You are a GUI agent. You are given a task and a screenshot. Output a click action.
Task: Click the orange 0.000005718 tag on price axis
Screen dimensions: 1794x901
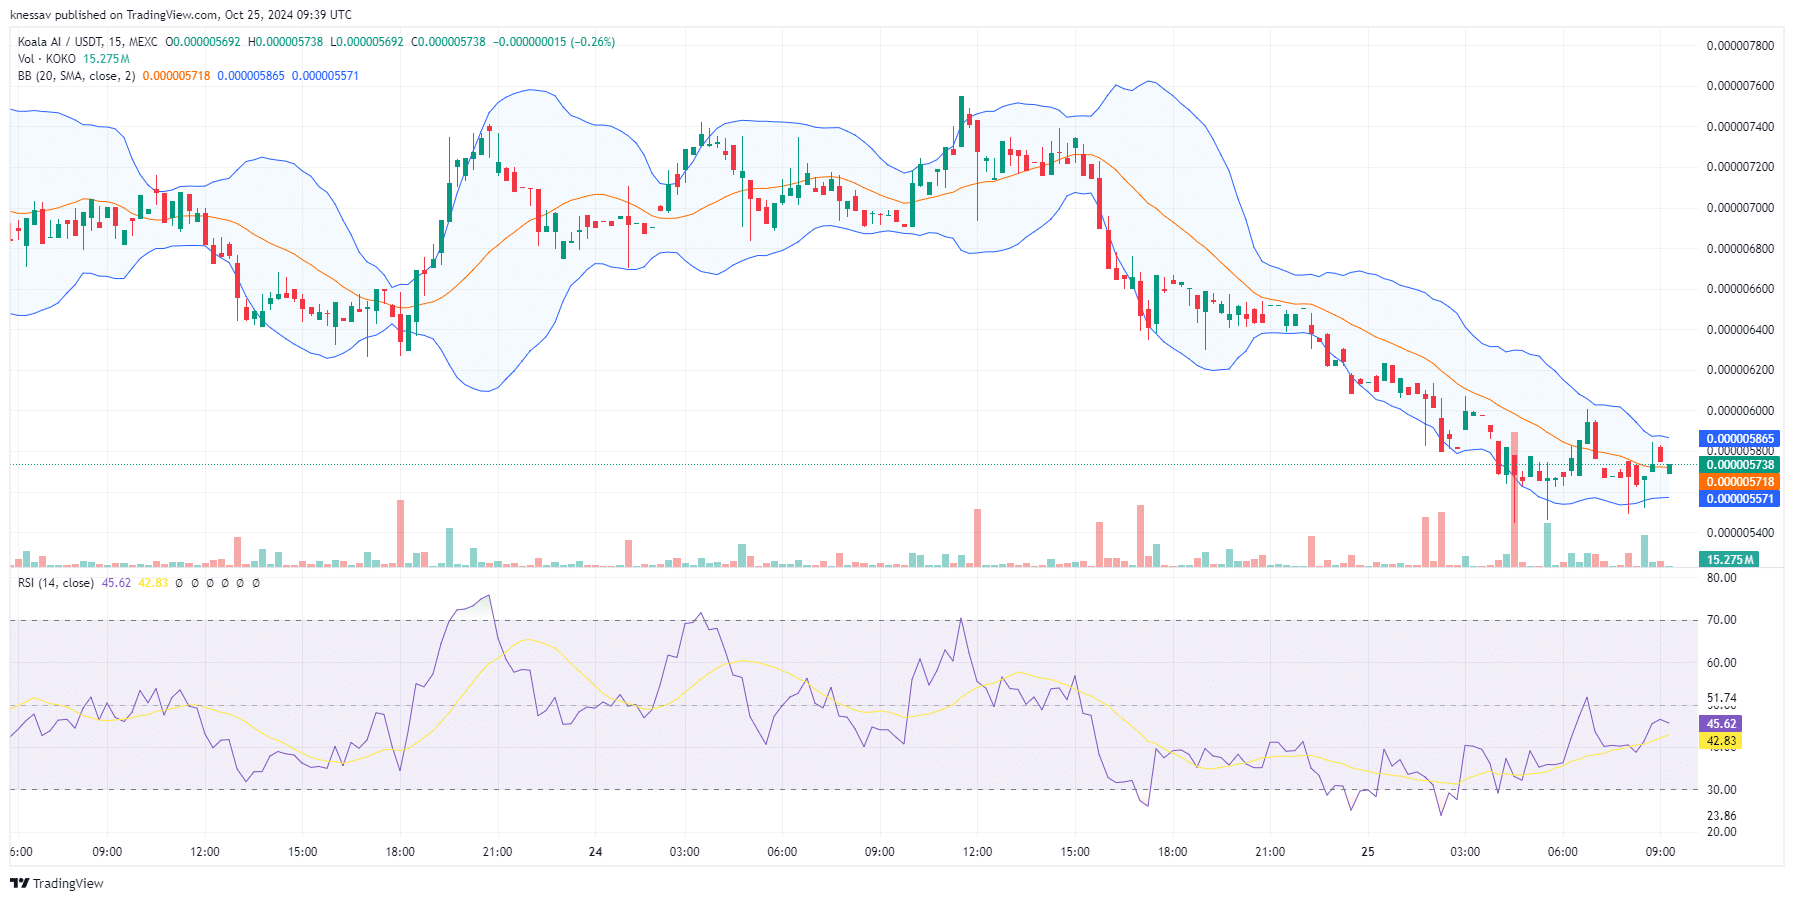[1739, 482]
